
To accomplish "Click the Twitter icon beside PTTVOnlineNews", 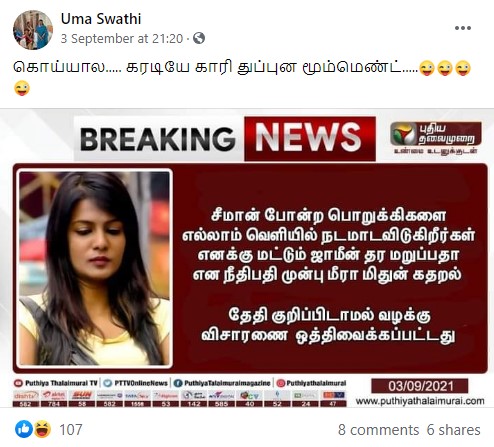I will [x=107, y=383].
